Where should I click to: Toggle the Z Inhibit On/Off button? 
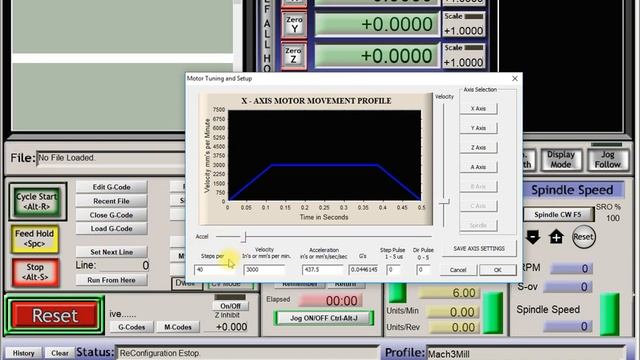231,306
